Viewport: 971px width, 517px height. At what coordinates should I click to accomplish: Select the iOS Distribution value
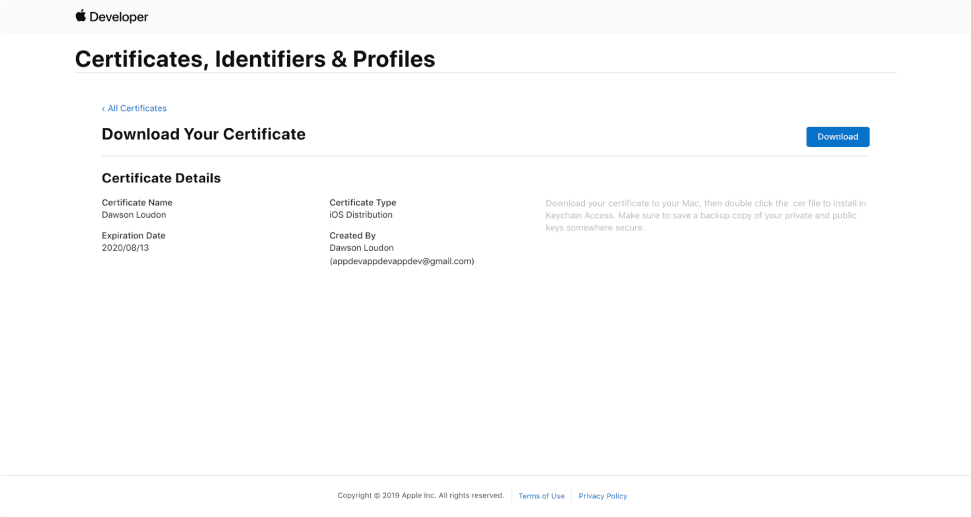361,215
